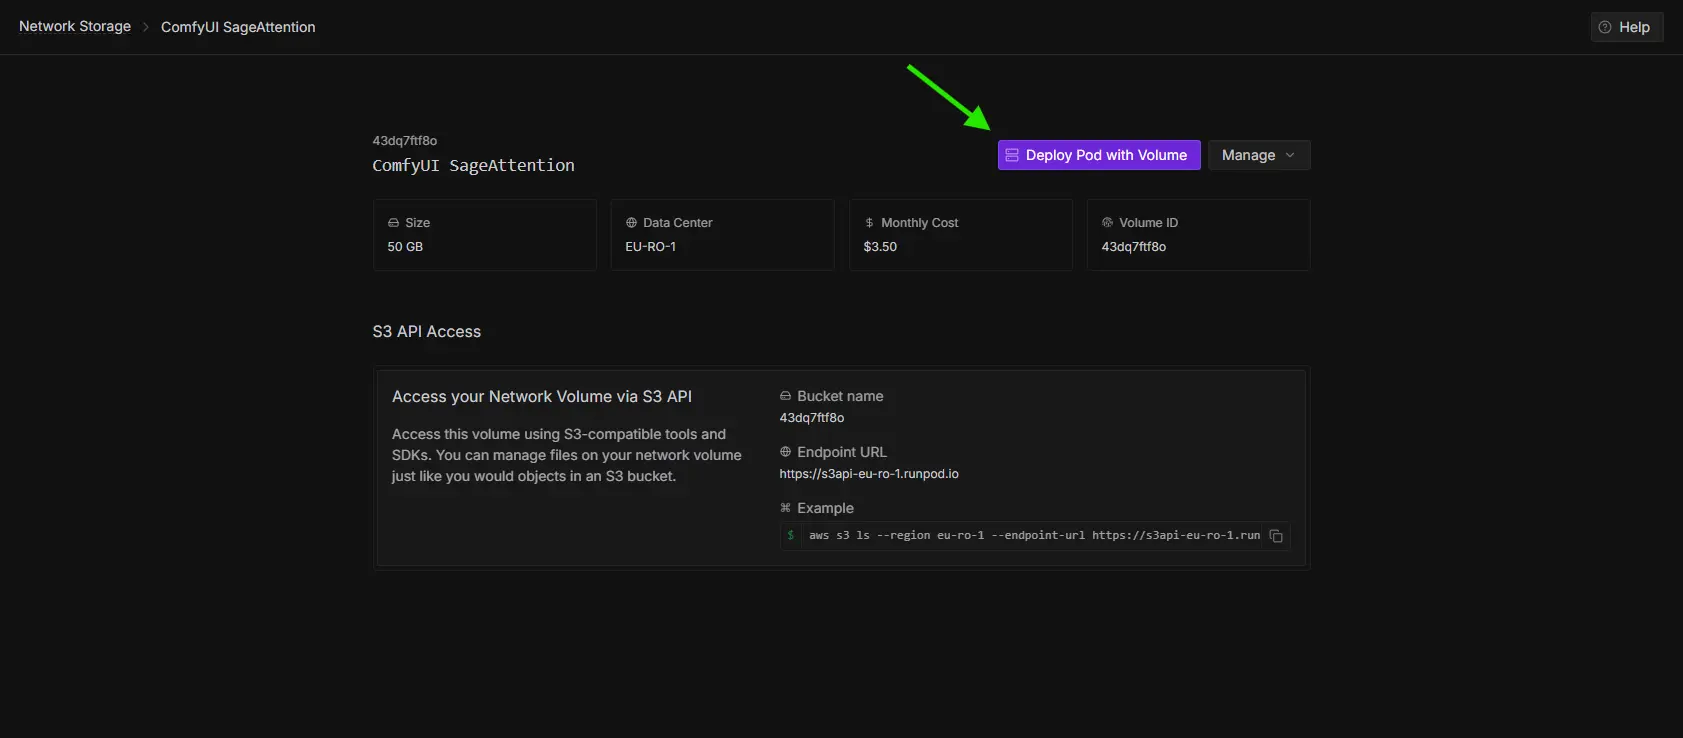The width and height of the screenshot is (1683, 738).
Task: Click the S3-compatible tools description paragraph
Action: click(x=567, y=455)
